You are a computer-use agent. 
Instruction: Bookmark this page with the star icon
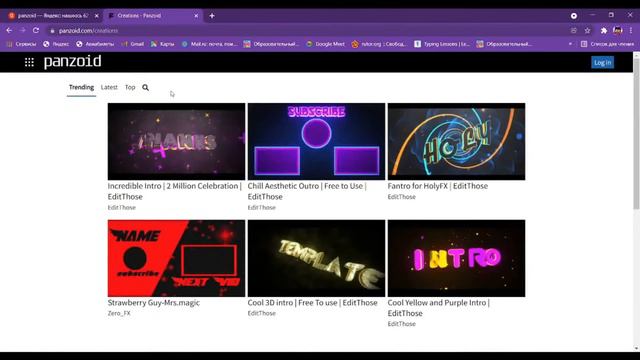pyautogui.click(x=587, y=31)
